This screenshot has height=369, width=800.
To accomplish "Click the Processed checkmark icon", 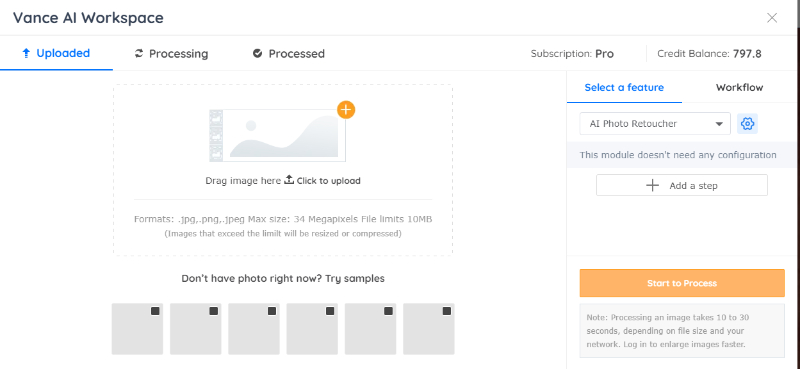I will pos(258,54).
